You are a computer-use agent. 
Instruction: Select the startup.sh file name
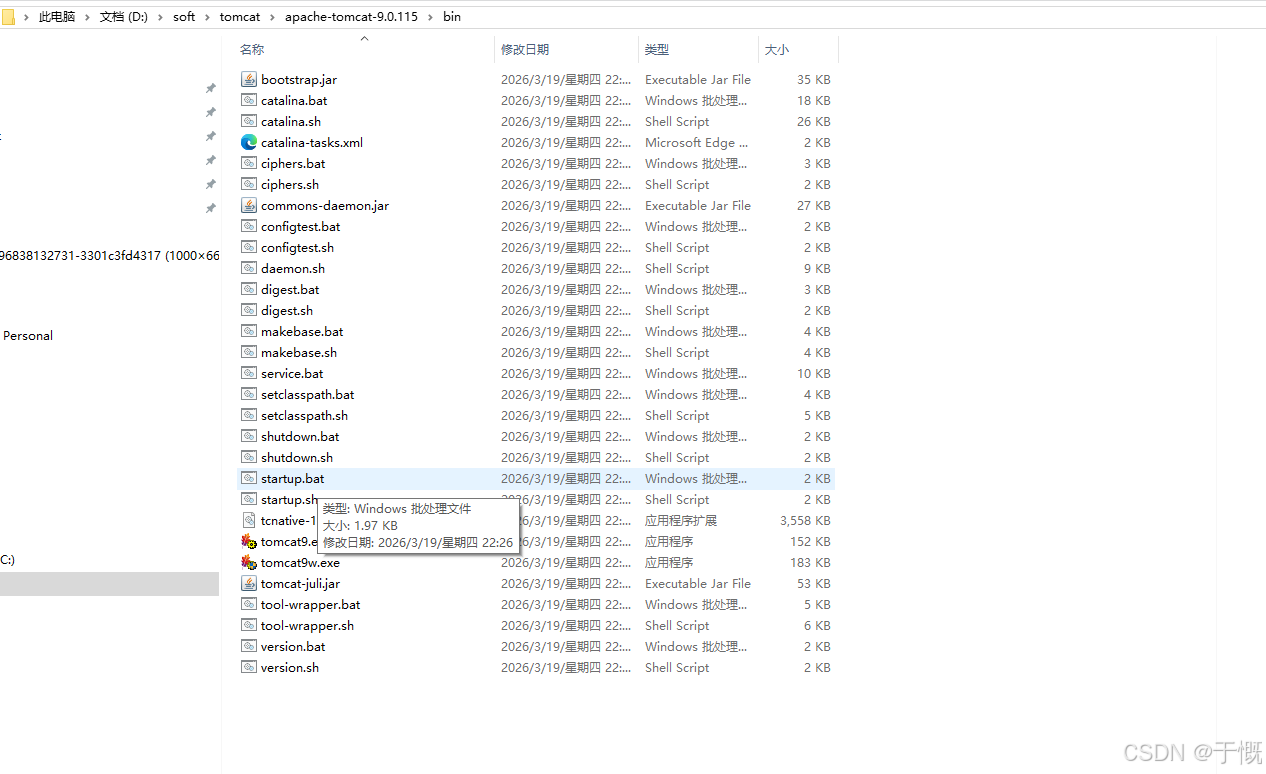click(x=290, y=499)
